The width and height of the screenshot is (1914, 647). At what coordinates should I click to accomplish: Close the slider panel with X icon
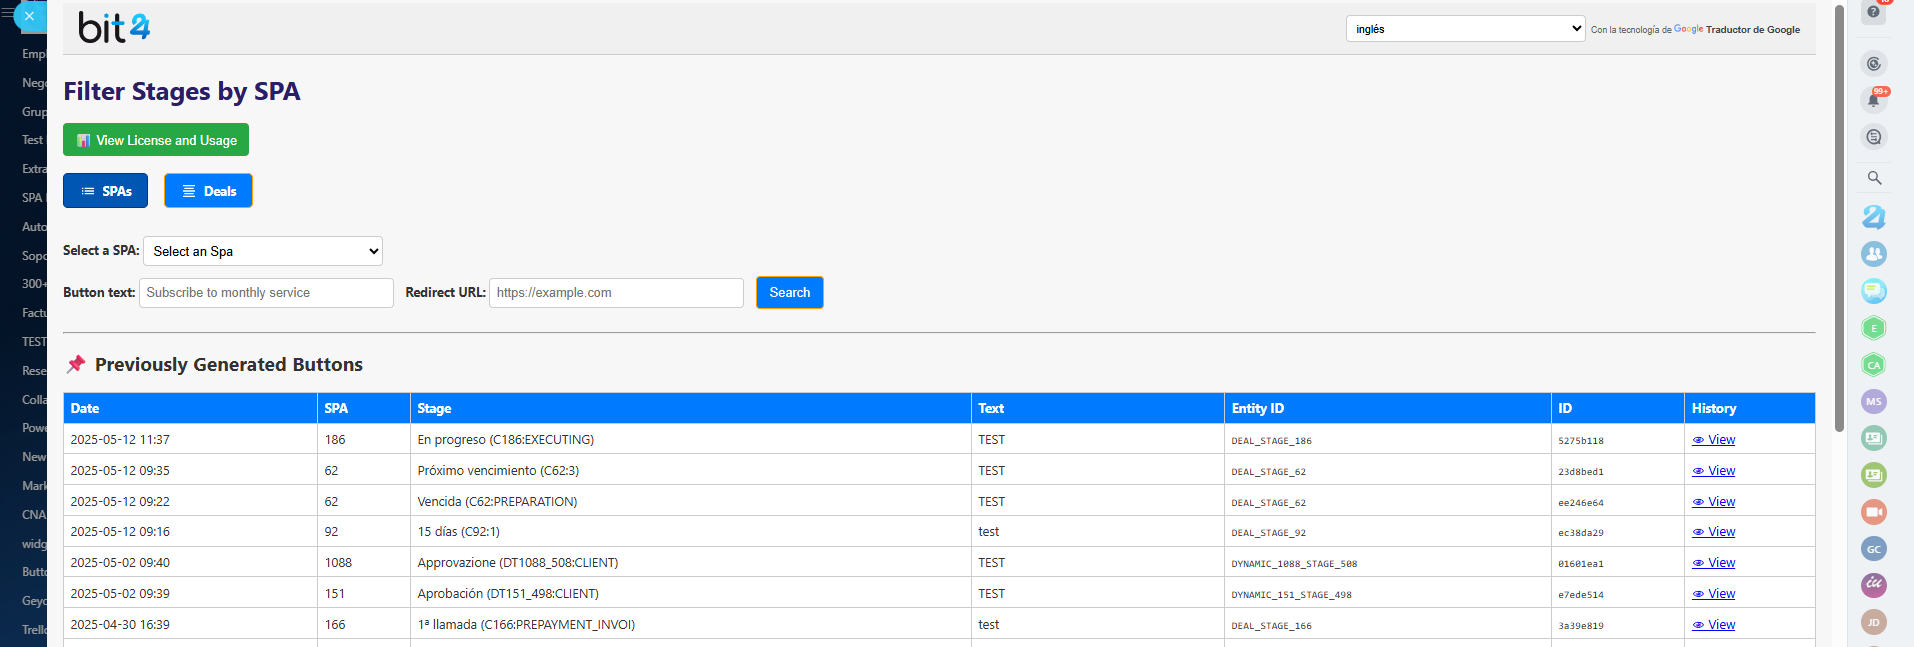[29, 16]
